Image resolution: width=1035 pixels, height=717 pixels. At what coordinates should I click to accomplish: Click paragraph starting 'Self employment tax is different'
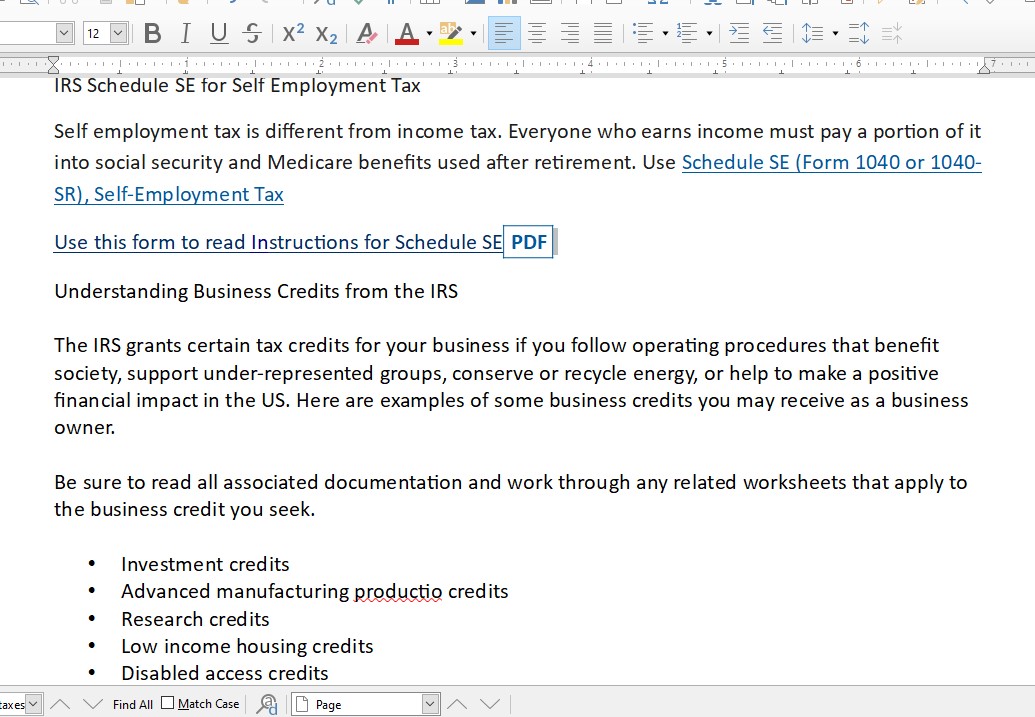pos(518,162)
